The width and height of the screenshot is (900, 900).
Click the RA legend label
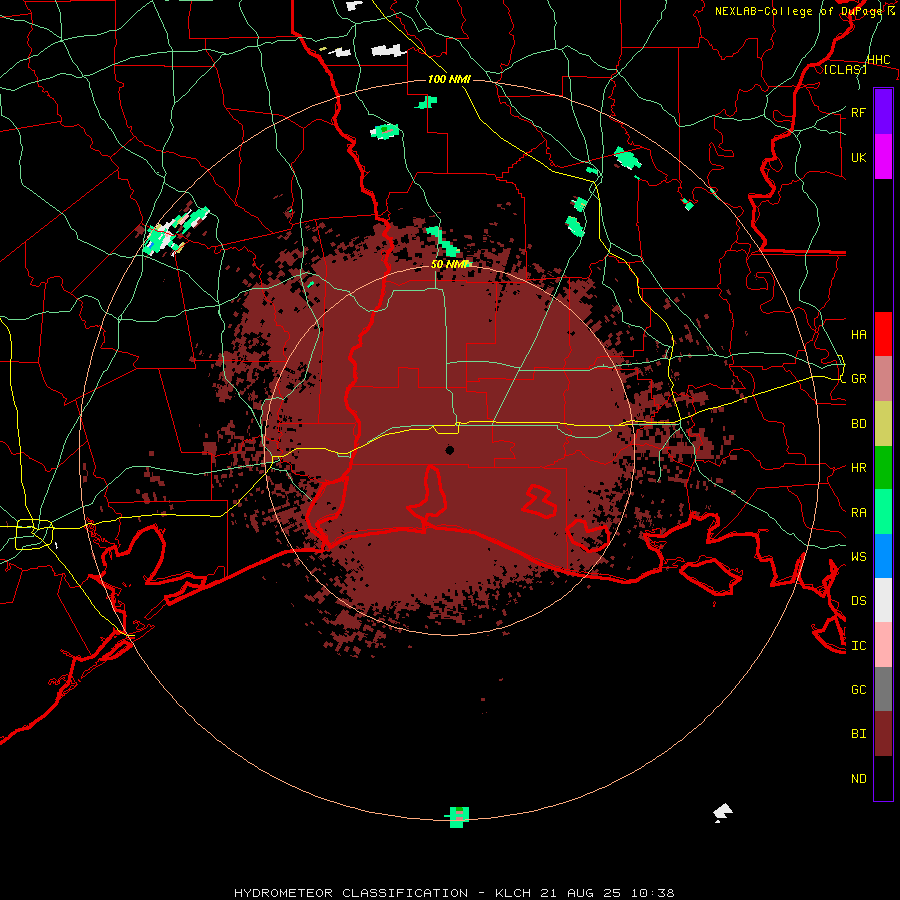click(x=858, y=513)
